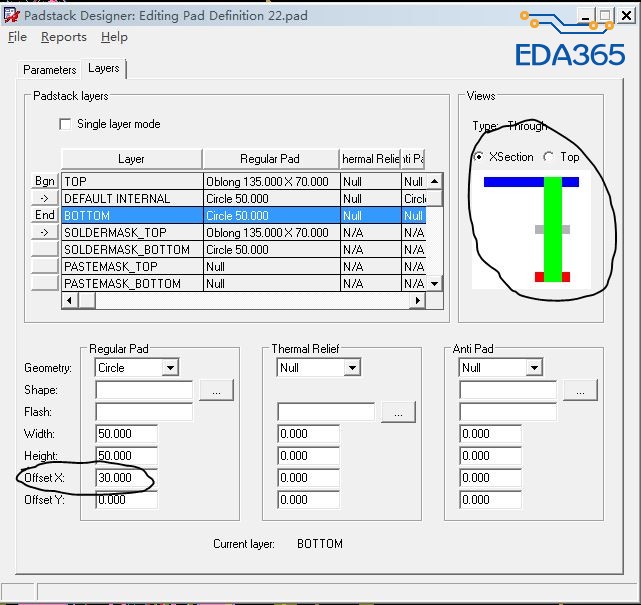Click scroll left arrow of layers list
The width and height of the screenshot is (641, 605).
69,300
